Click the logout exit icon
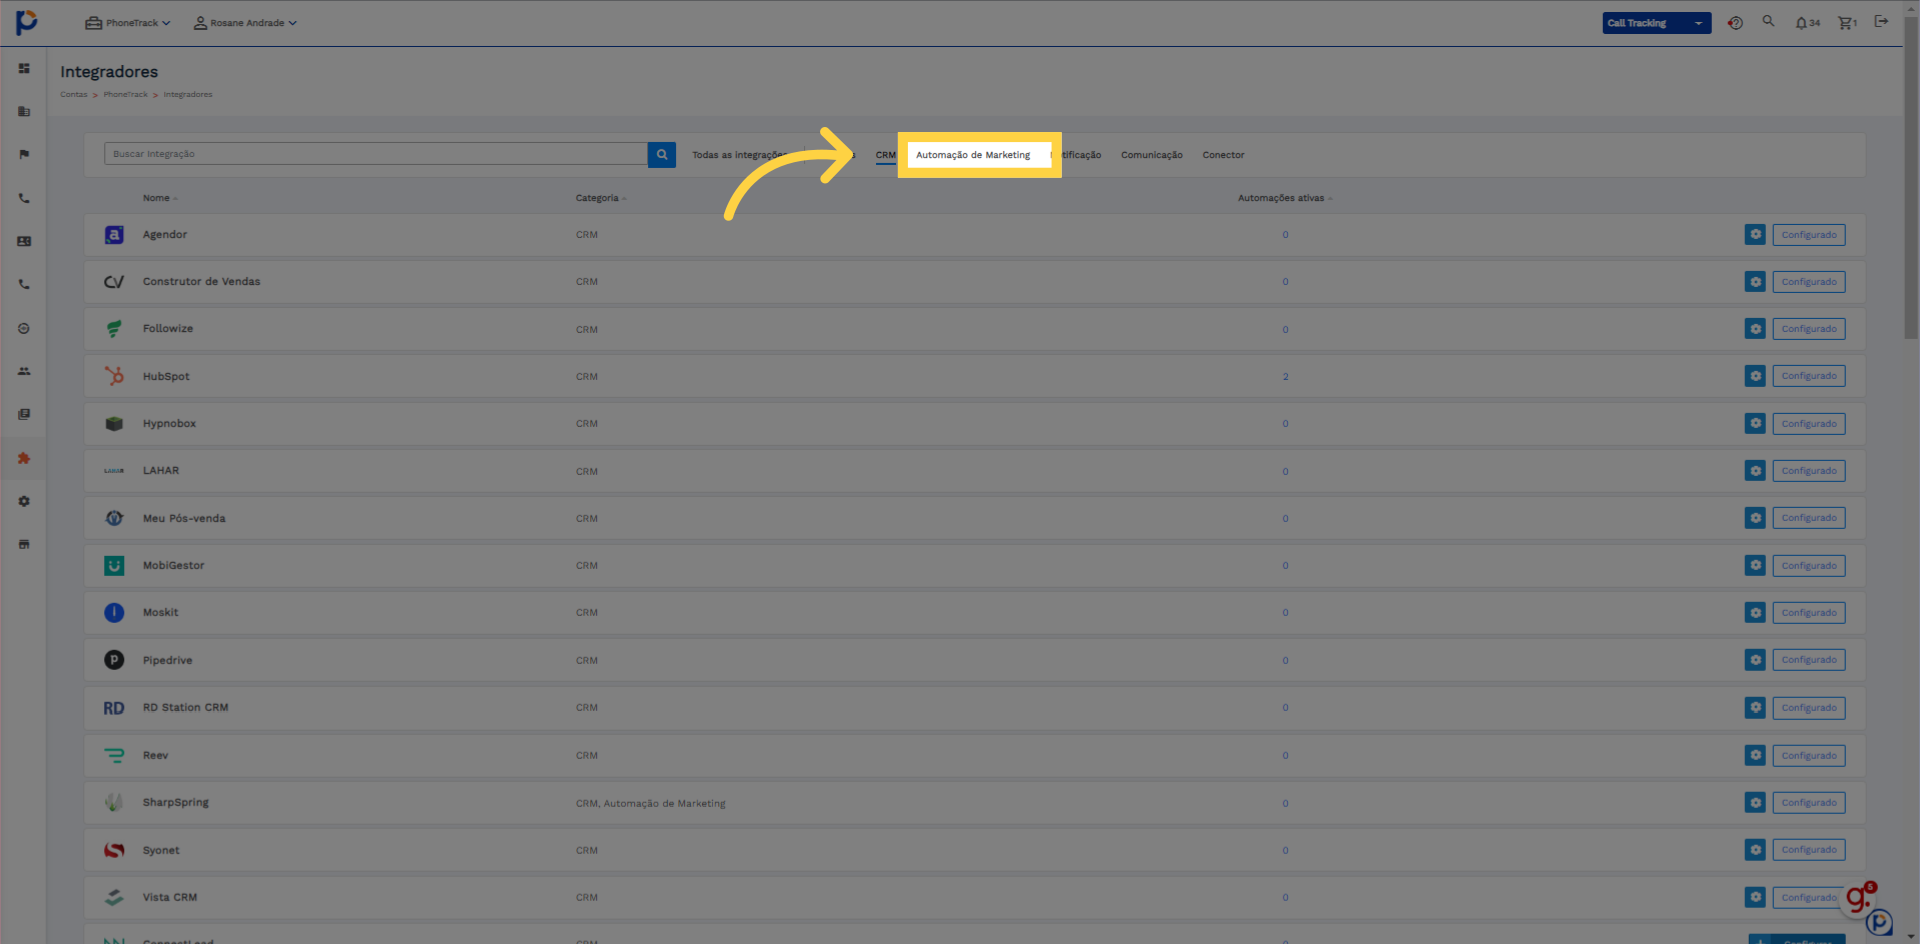Viewport: 1920px width, 944px height. click(x=1881, y=21)
